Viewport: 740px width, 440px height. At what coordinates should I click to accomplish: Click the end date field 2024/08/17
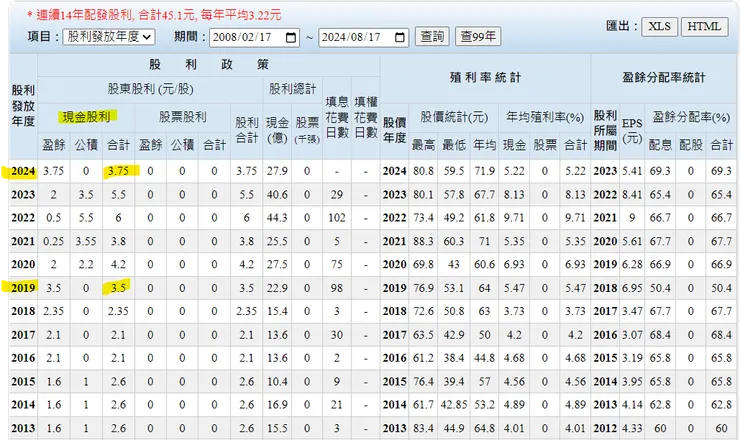(x=363, y=37)
